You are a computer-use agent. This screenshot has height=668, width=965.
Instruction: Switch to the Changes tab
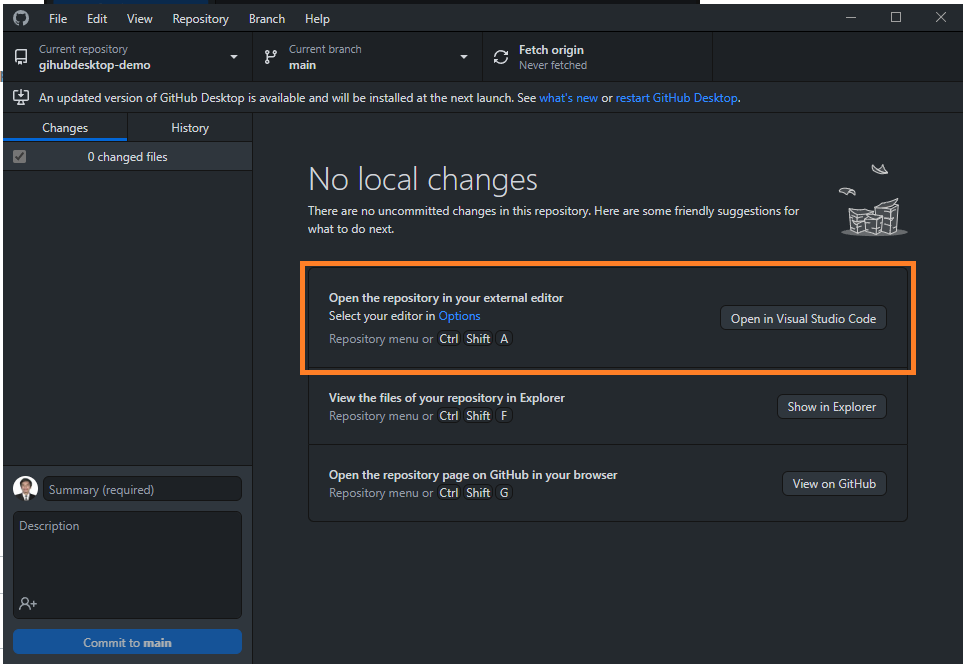[65, 127]
